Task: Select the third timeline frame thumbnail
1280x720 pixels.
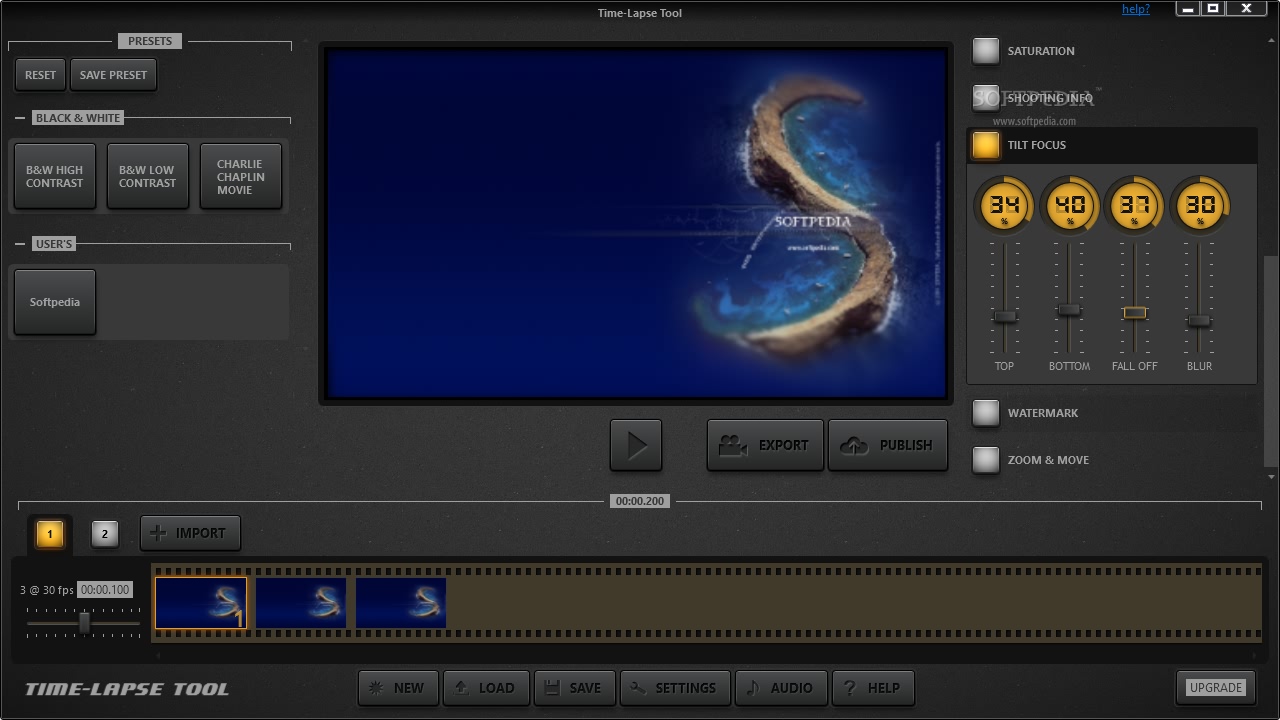Action: 401,603
